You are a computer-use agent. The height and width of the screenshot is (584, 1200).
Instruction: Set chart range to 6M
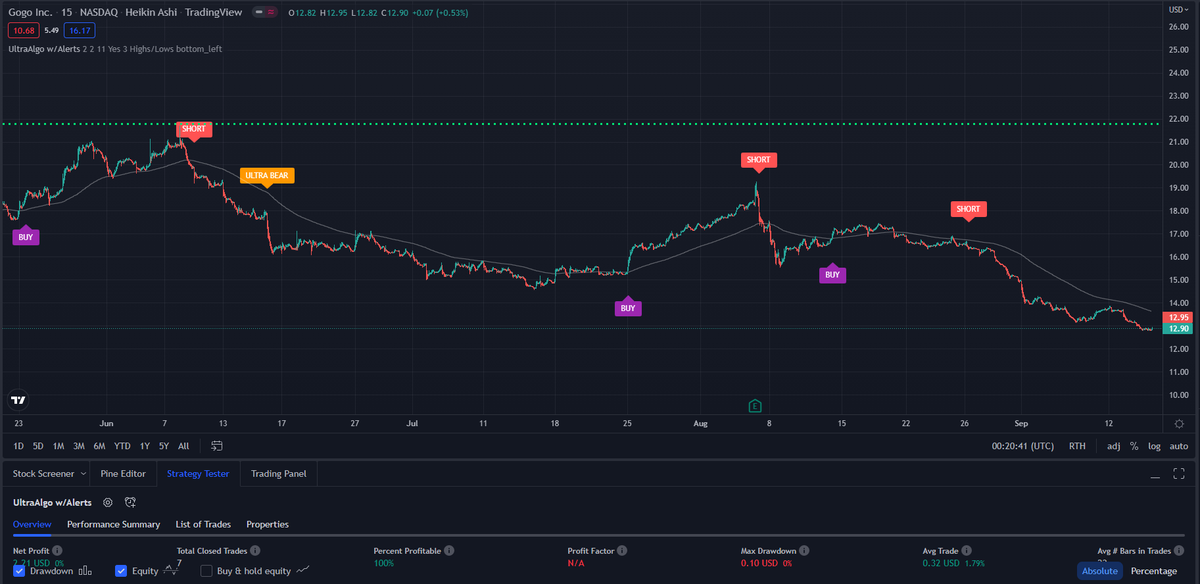pyautogui.click(x=99, y=446)
